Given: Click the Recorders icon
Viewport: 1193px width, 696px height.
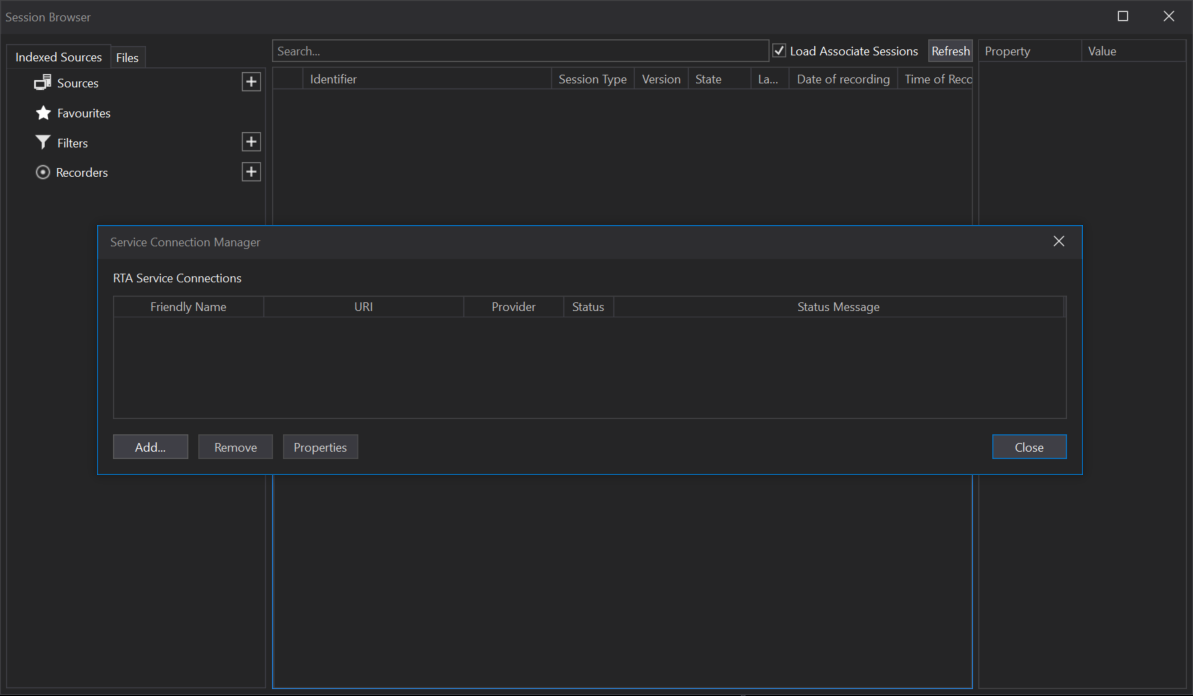Looking at the screenshot, I should coord(42,172).
